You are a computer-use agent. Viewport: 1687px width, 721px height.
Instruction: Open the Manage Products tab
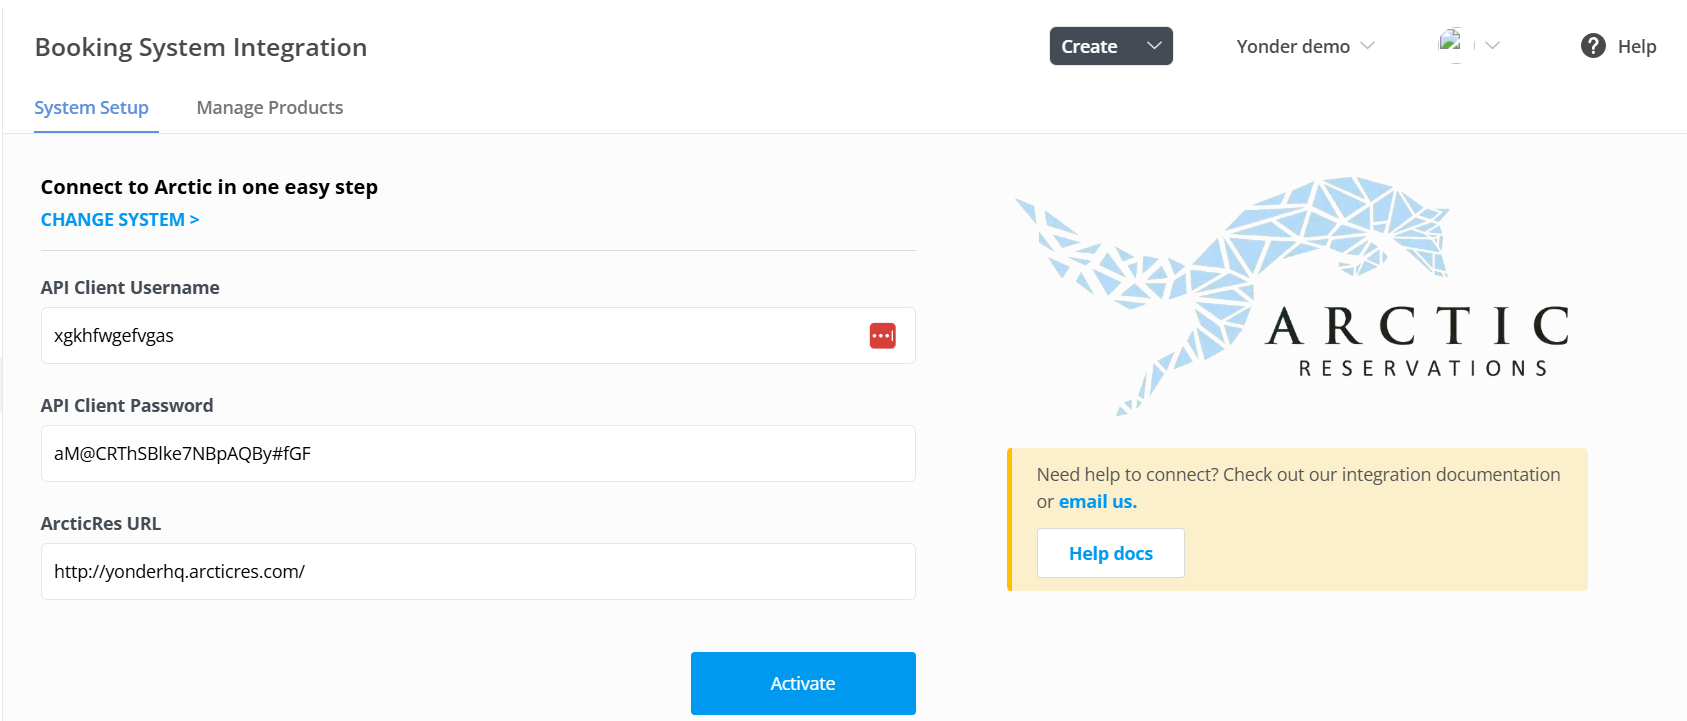(270, 108)
